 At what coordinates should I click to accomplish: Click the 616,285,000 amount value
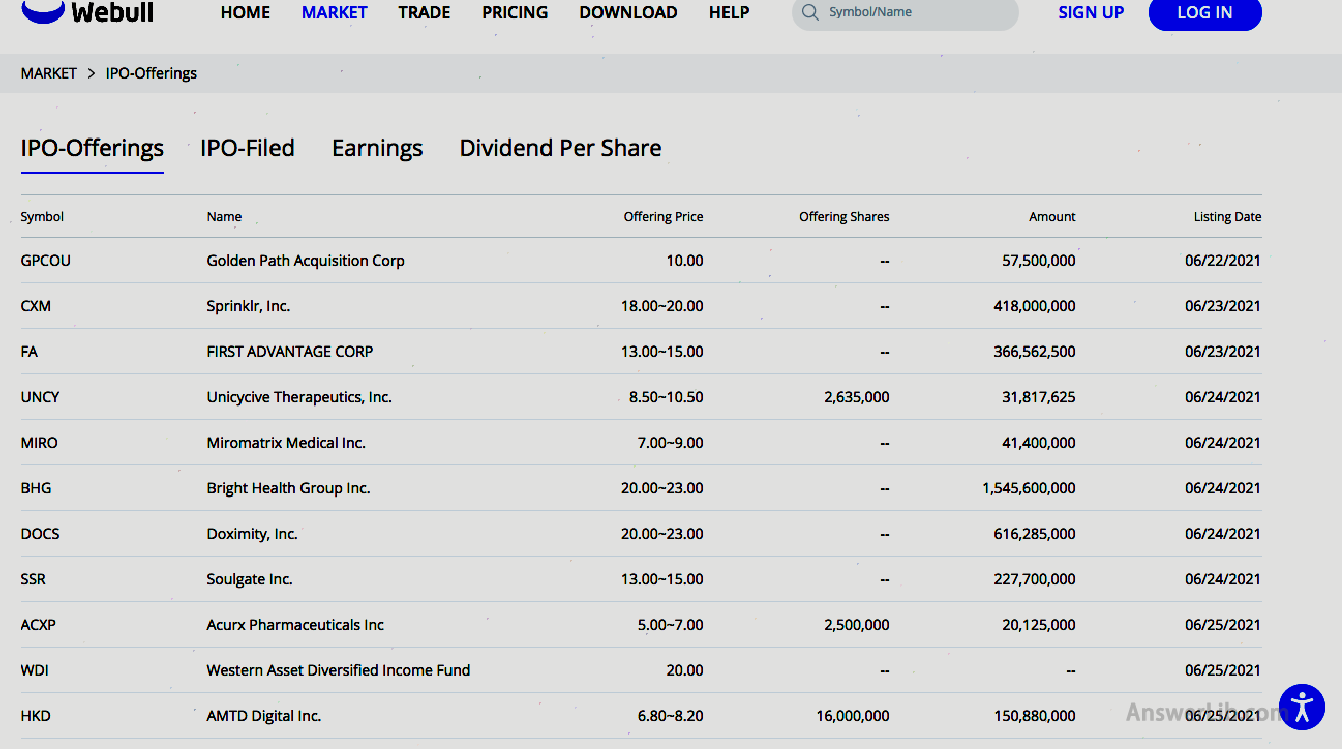1035,534
